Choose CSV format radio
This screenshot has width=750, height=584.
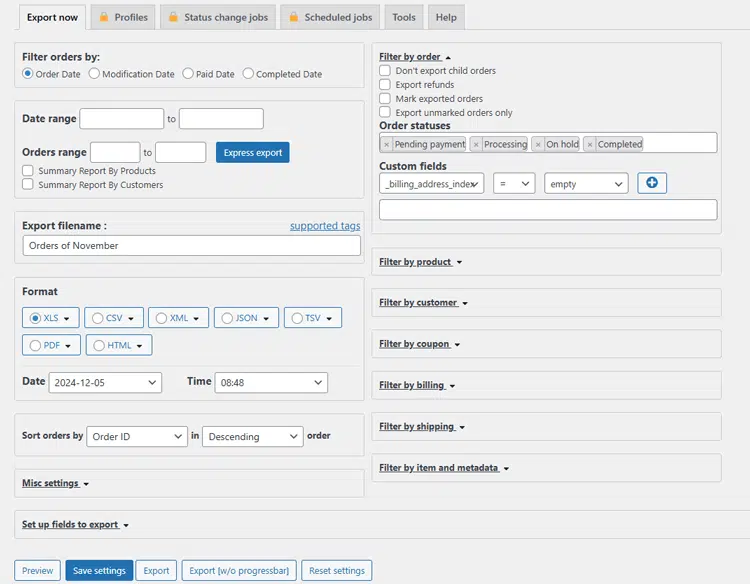98,318
